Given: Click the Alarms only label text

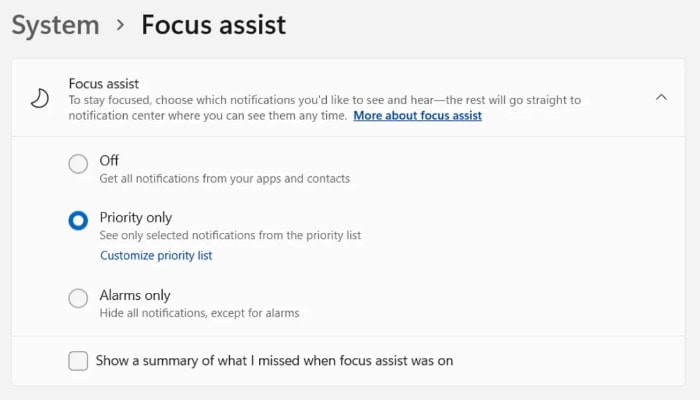Looking at the screenshot, I should point(135,295).
